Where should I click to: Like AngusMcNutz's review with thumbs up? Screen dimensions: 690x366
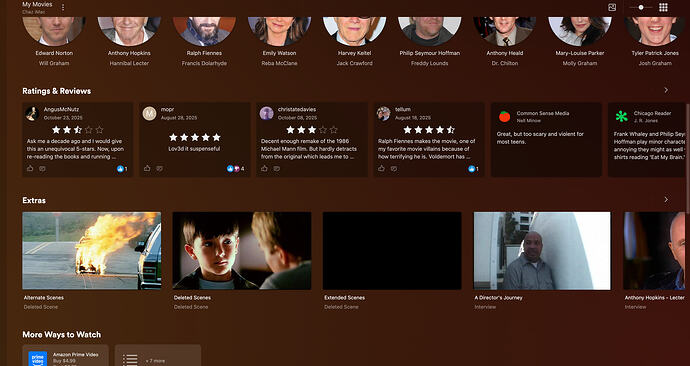tap(30, 168)
